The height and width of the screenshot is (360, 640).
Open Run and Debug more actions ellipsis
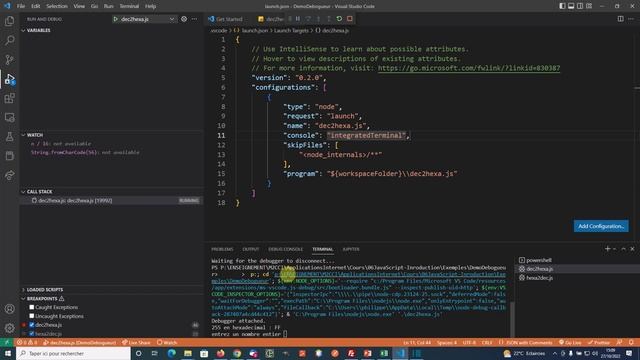tap(194, 19)
